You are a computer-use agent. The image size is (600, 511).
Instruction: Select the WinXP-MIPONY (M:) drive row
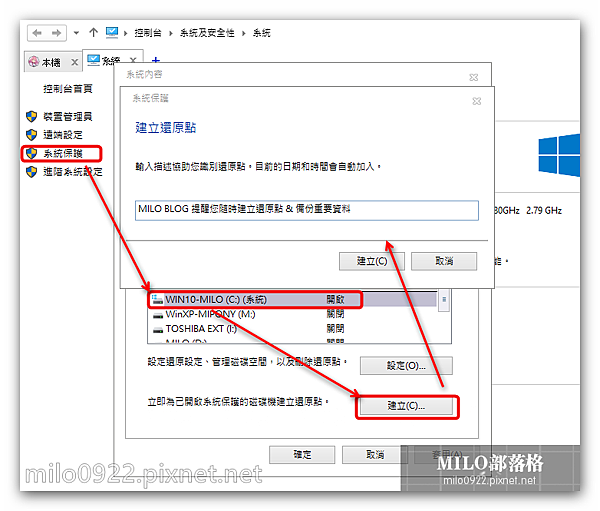click(x=293, y=314)
